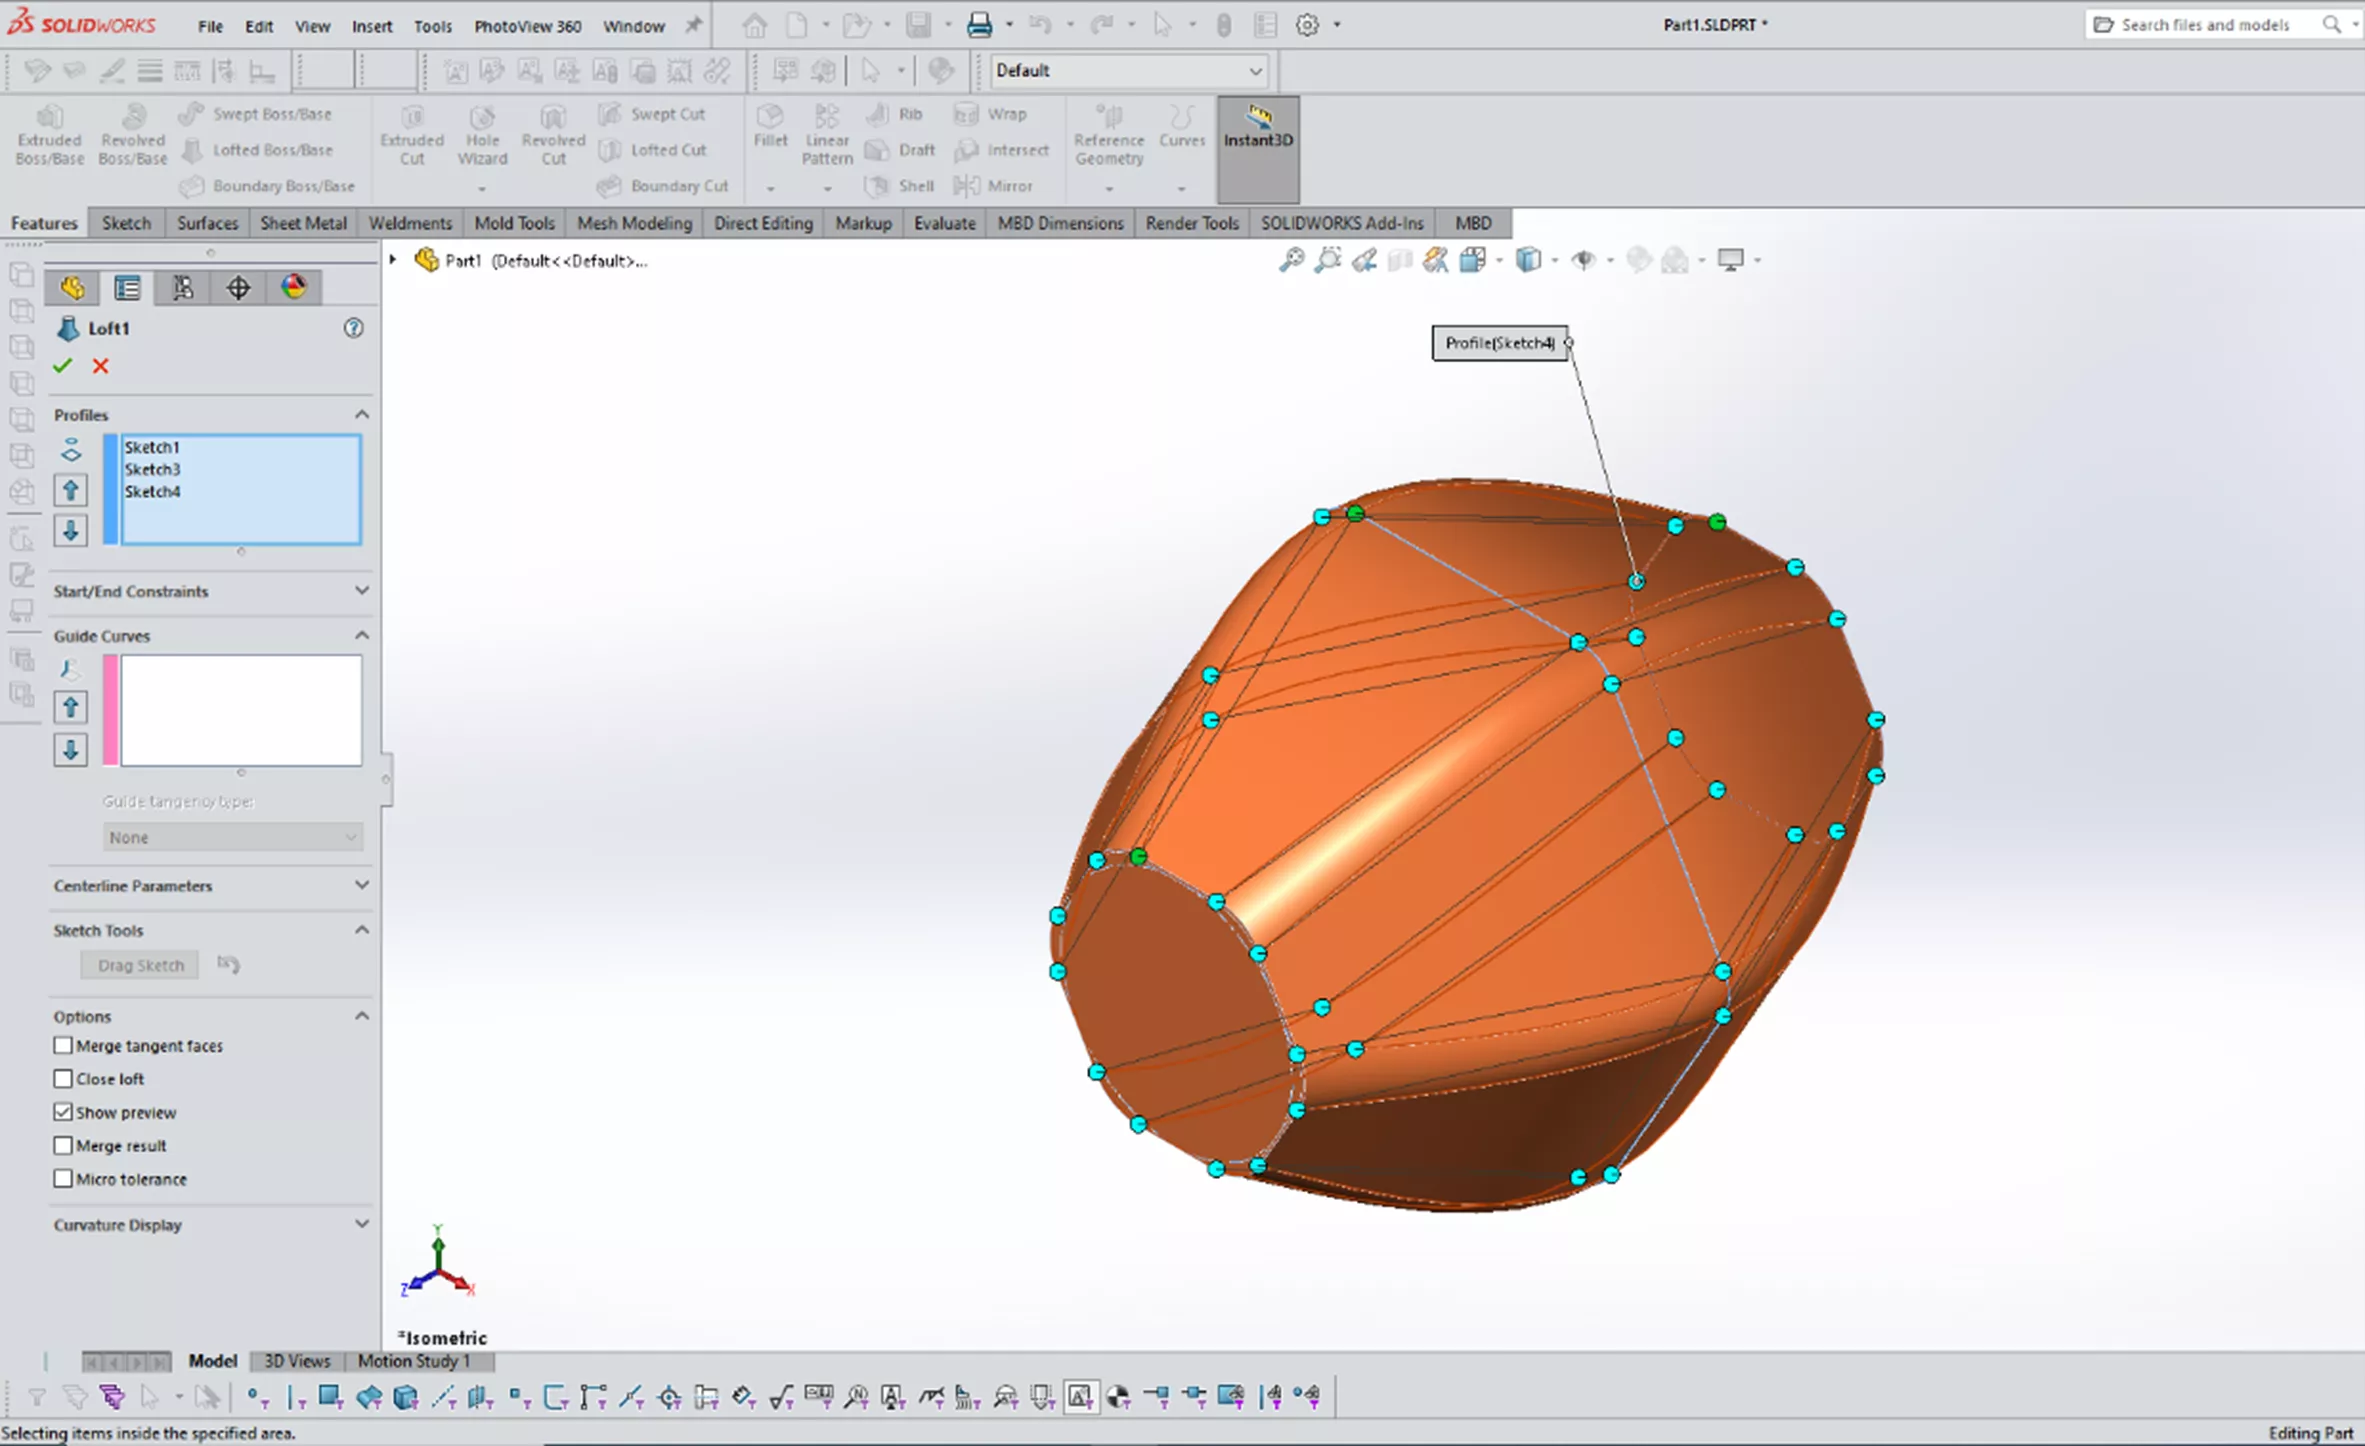This screenshot has height=1446, width=2365.
Task: Enable Merge tangent faces checkbox
Action: (63, 1045)
